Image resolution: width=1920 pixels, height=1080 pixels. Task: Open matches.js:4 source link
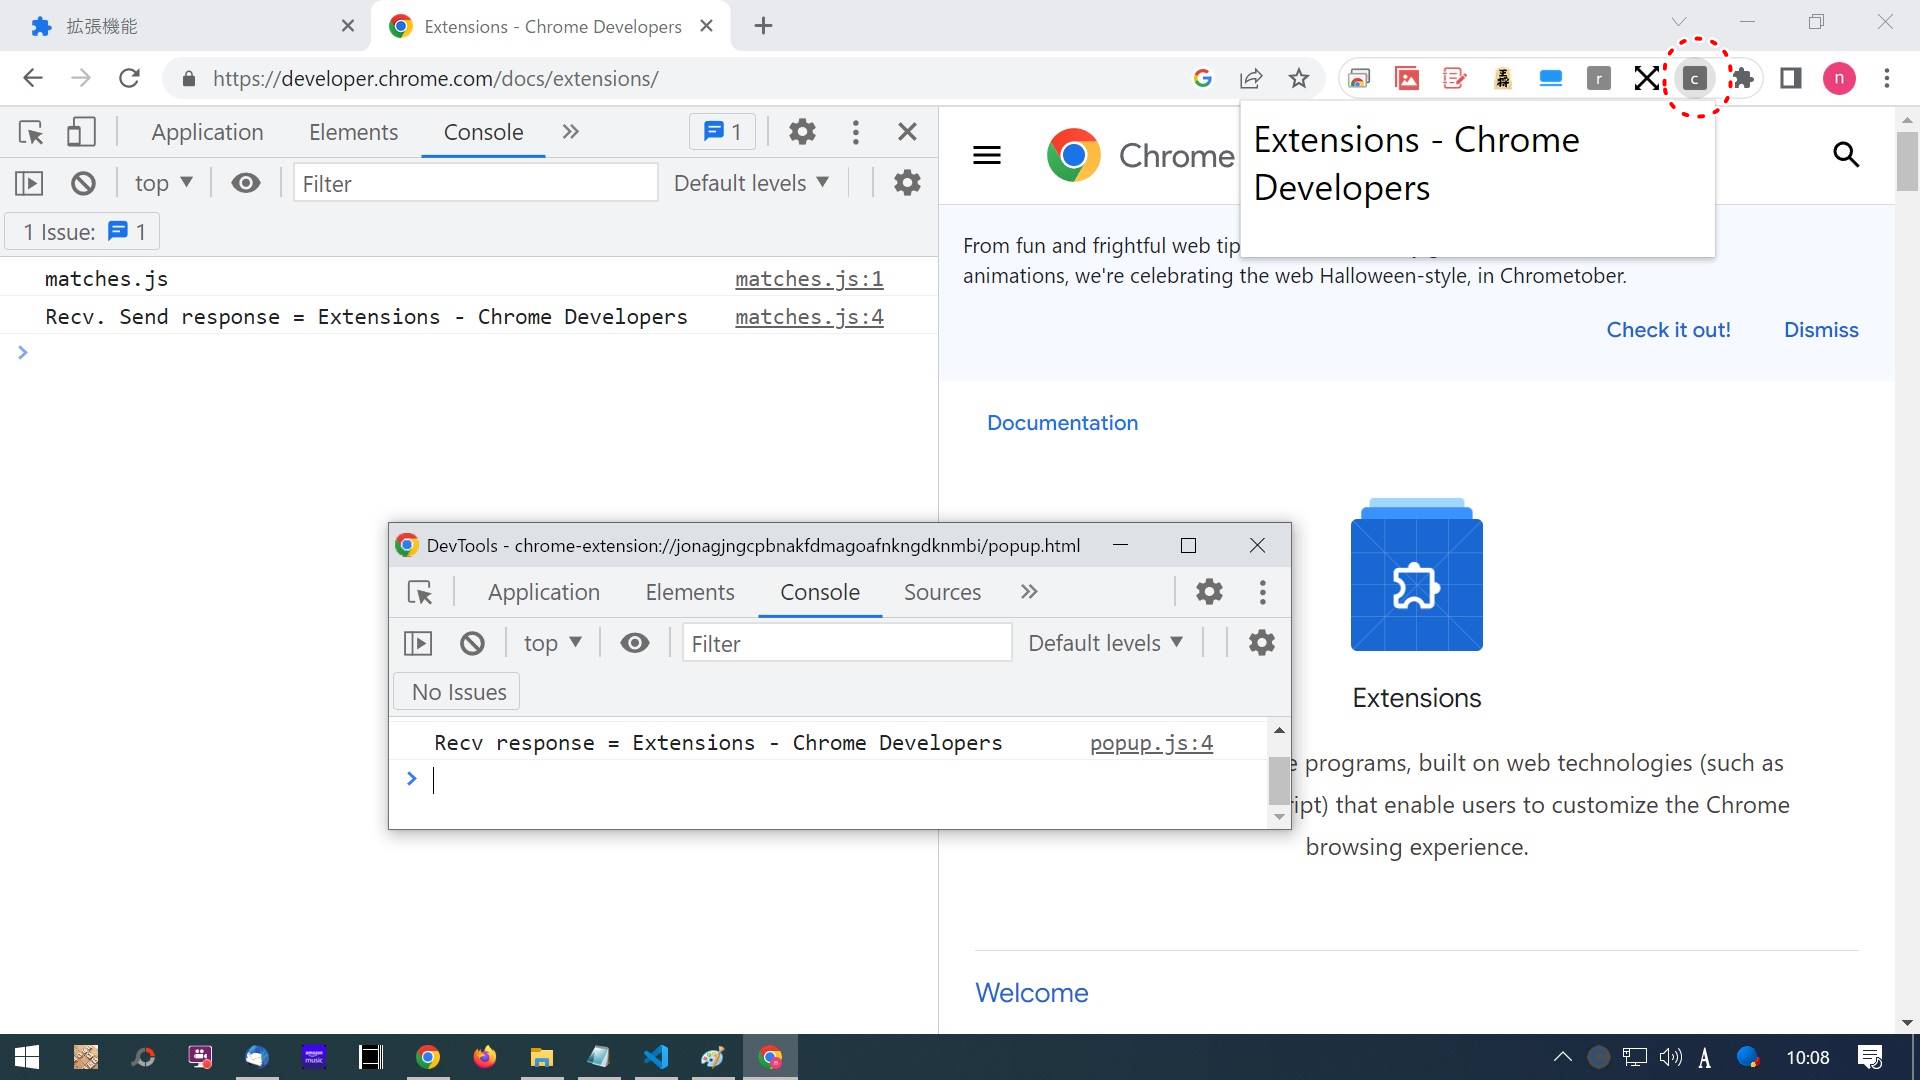(x=809, y=317)
